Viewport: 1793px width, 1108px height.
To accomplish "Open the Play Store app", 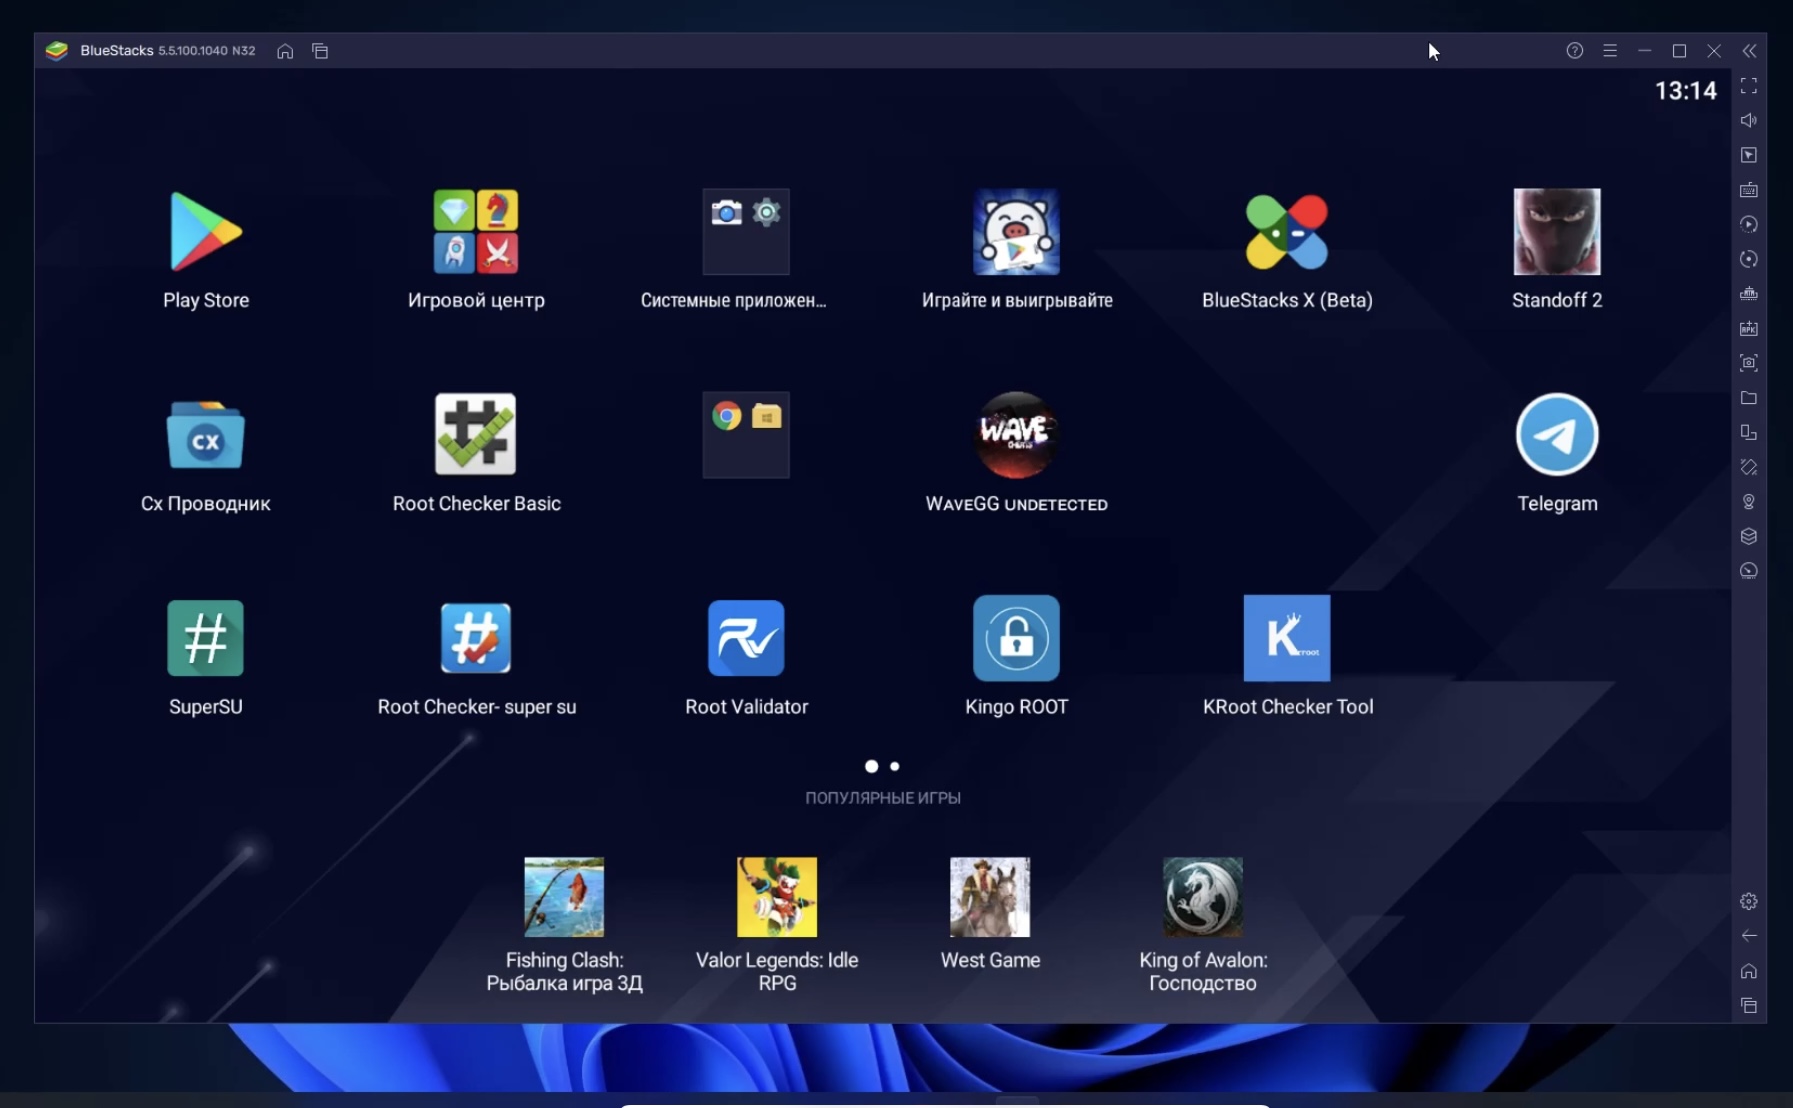I will point(206,232).
